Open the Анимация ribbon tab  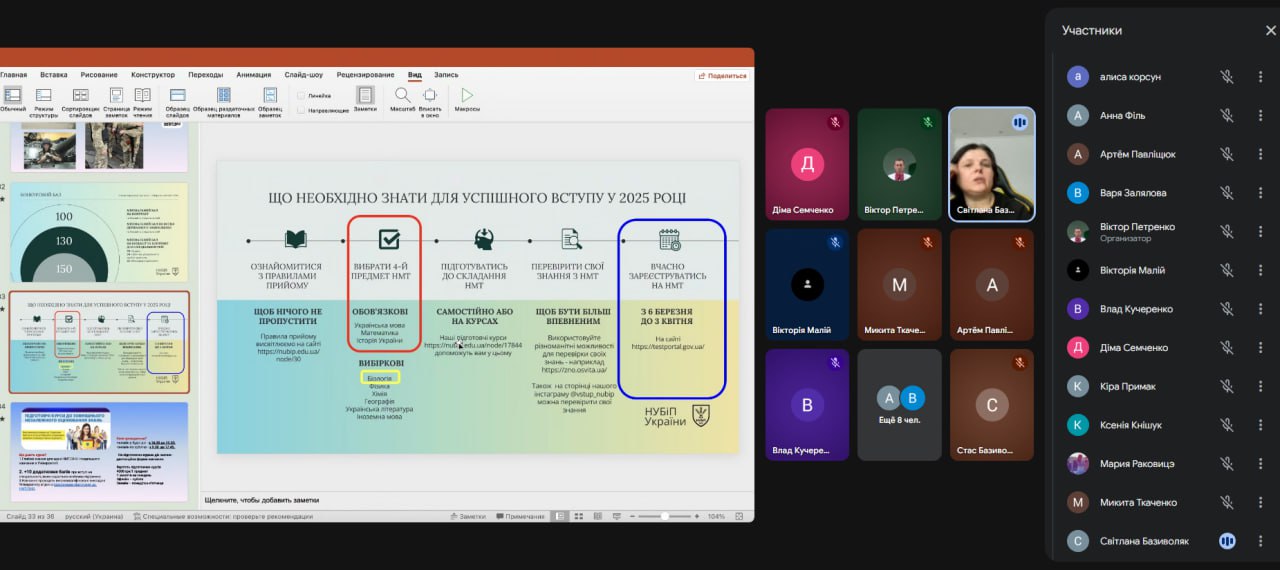click(253, 75)
